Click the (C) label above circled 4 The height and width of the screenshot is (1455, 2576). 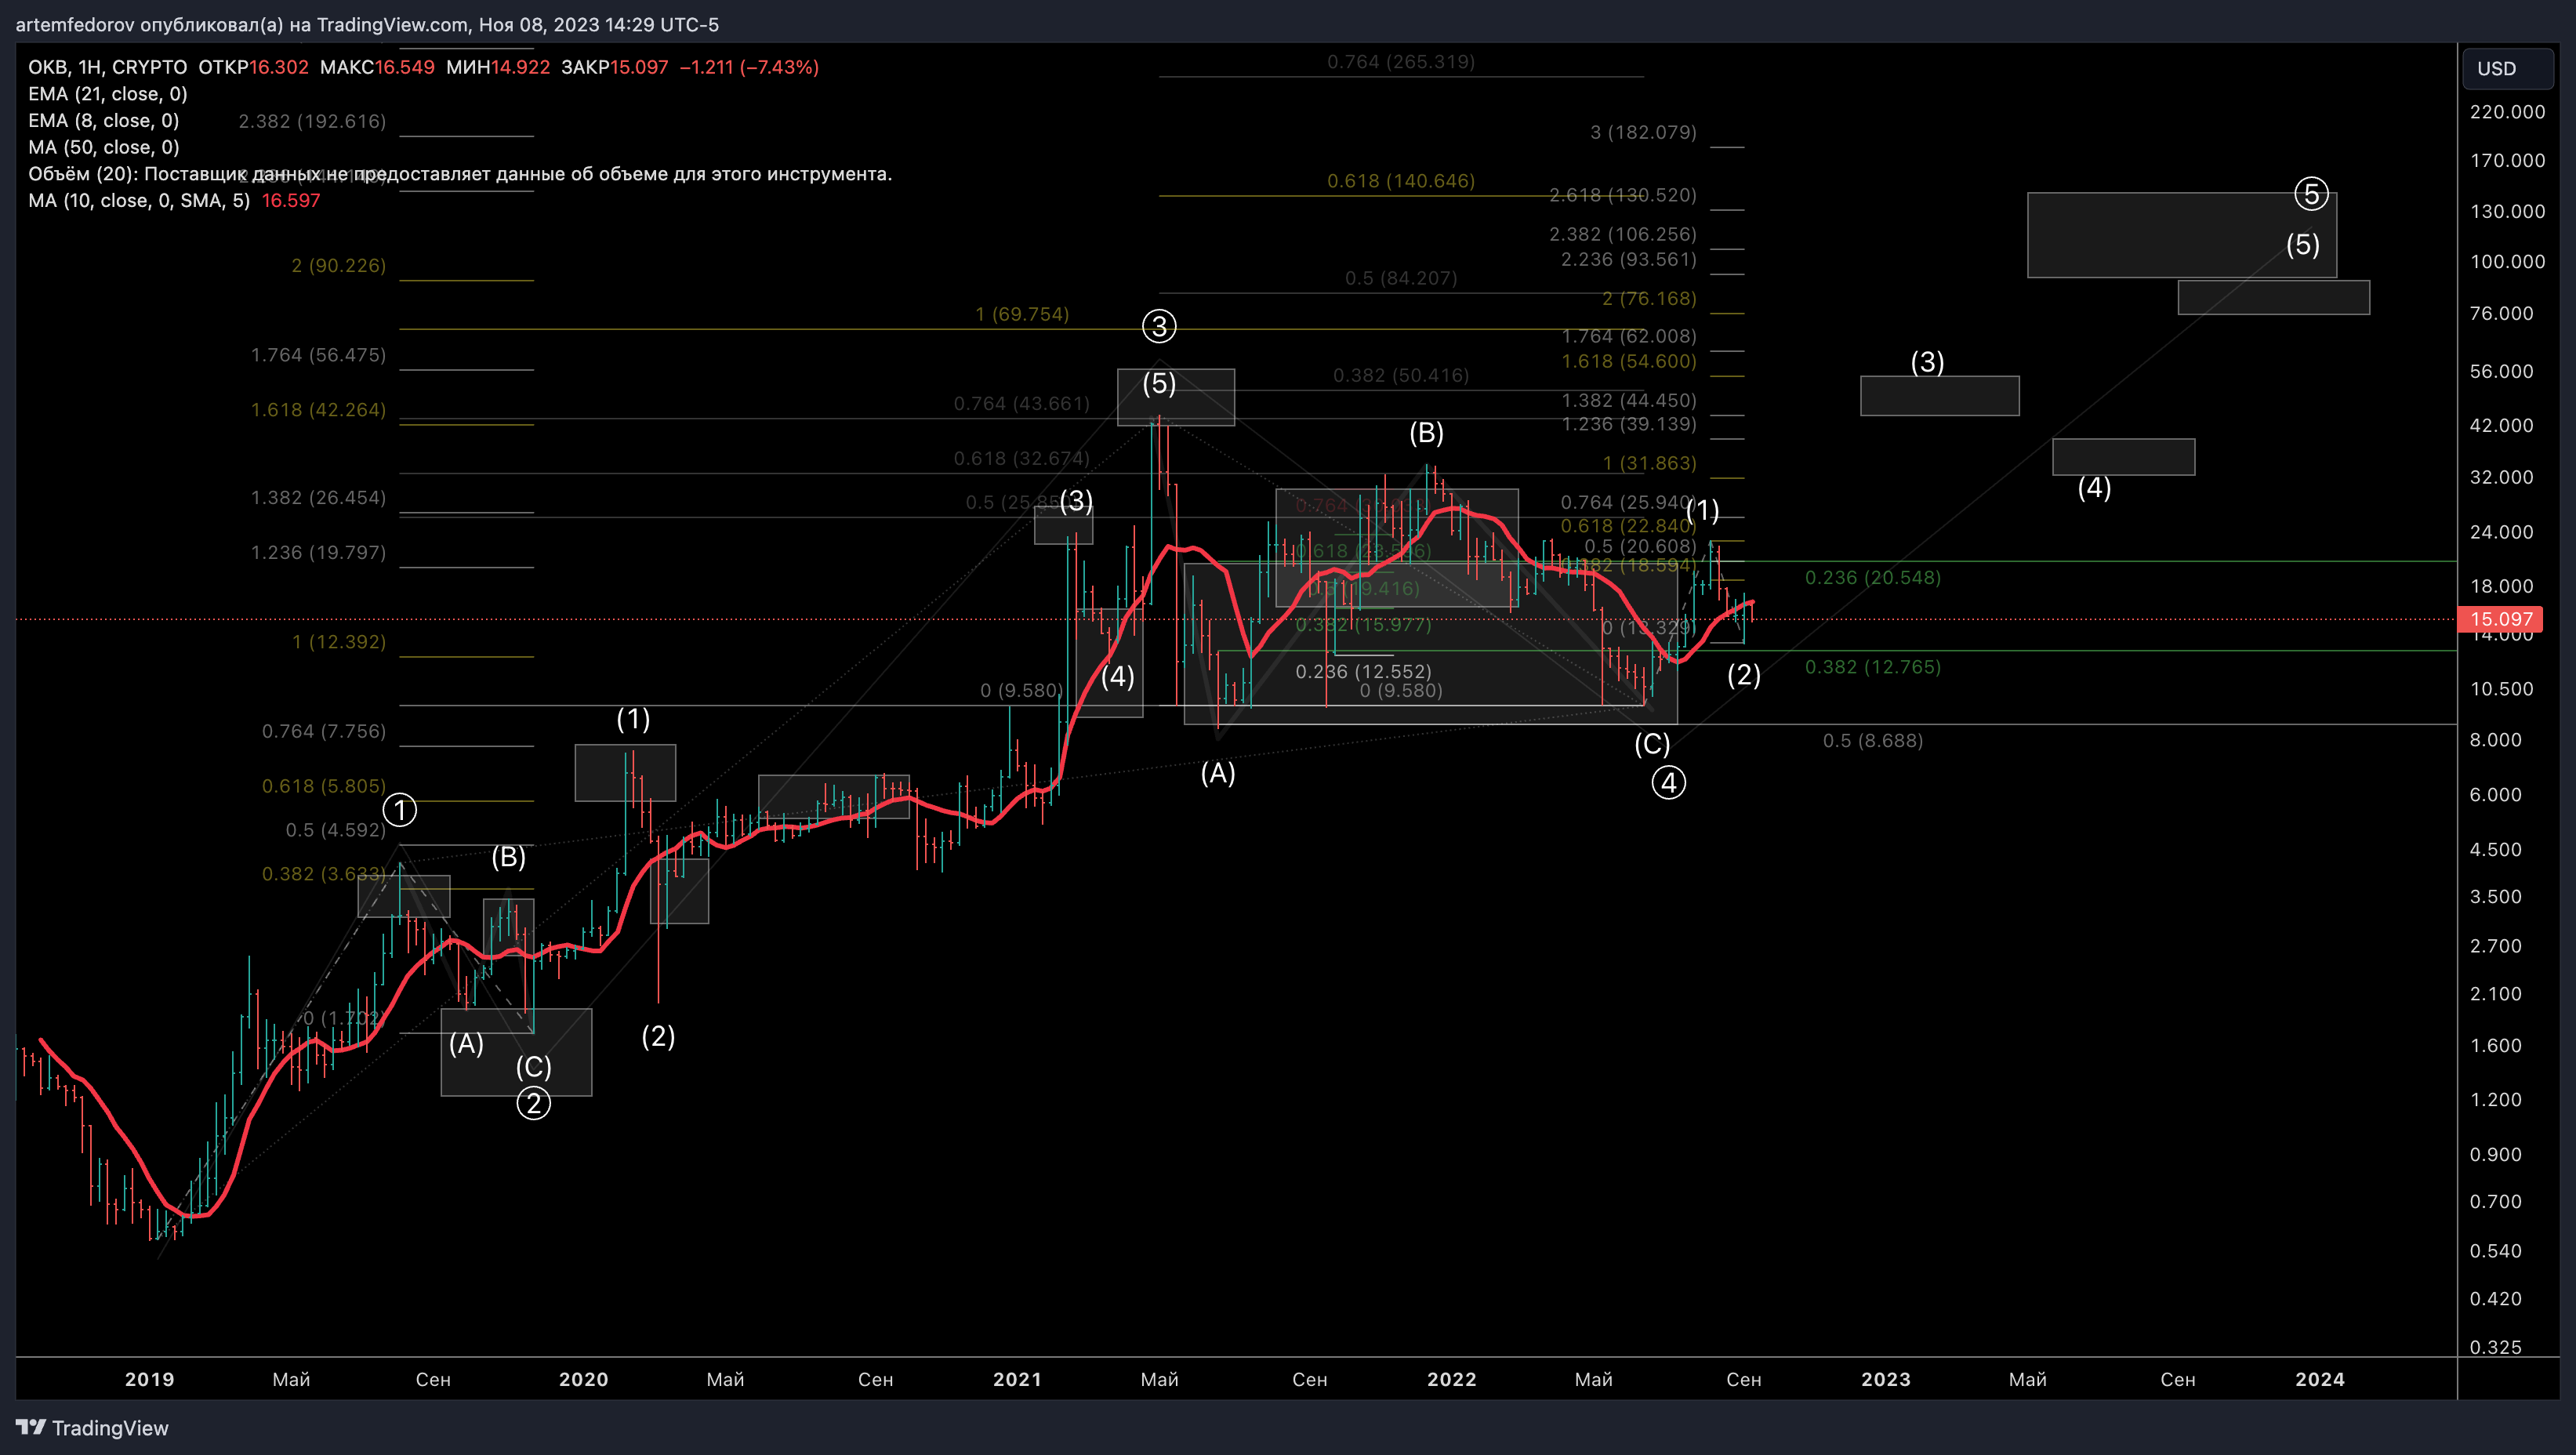[x=1651, y=744]
